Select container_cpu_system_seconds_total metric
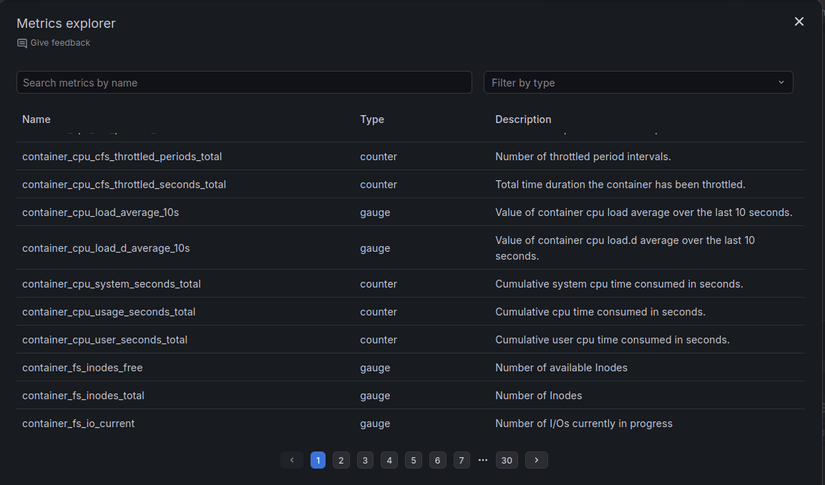The image size is (825, 485). [111, 284]
